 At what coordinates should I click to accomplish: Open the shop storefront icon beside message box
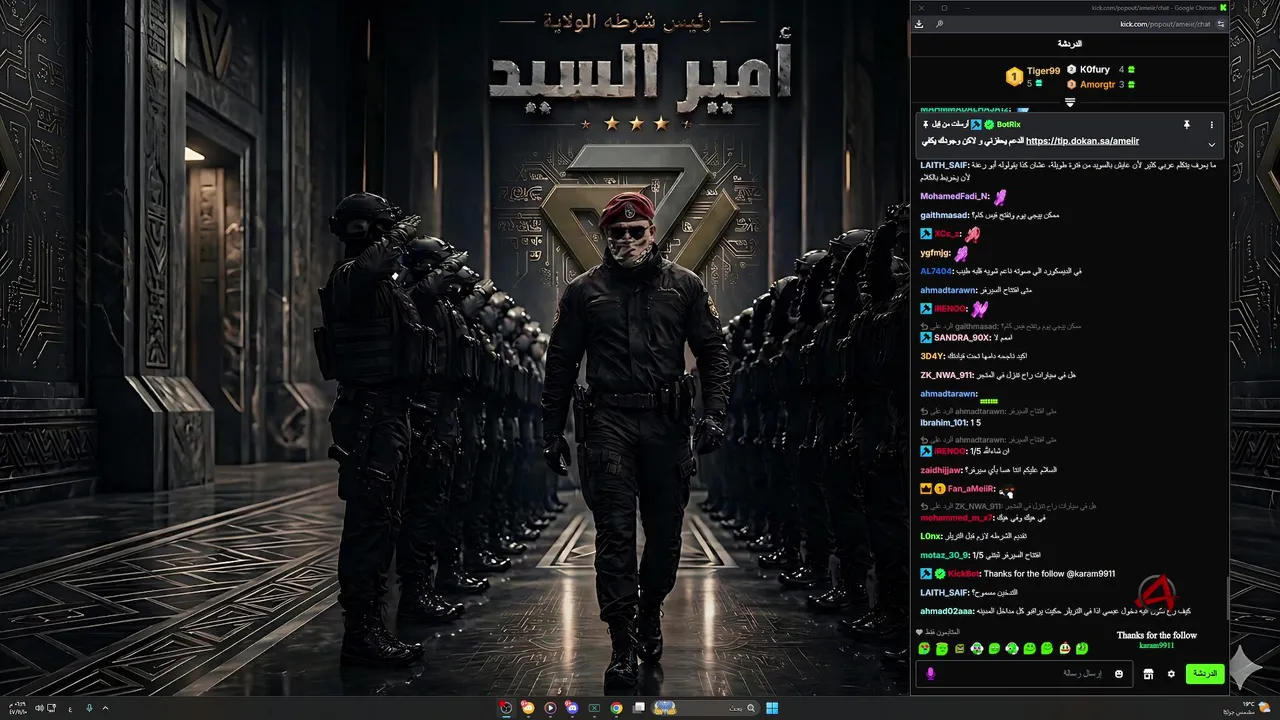pyautogui.click(x=1148, y=674)
